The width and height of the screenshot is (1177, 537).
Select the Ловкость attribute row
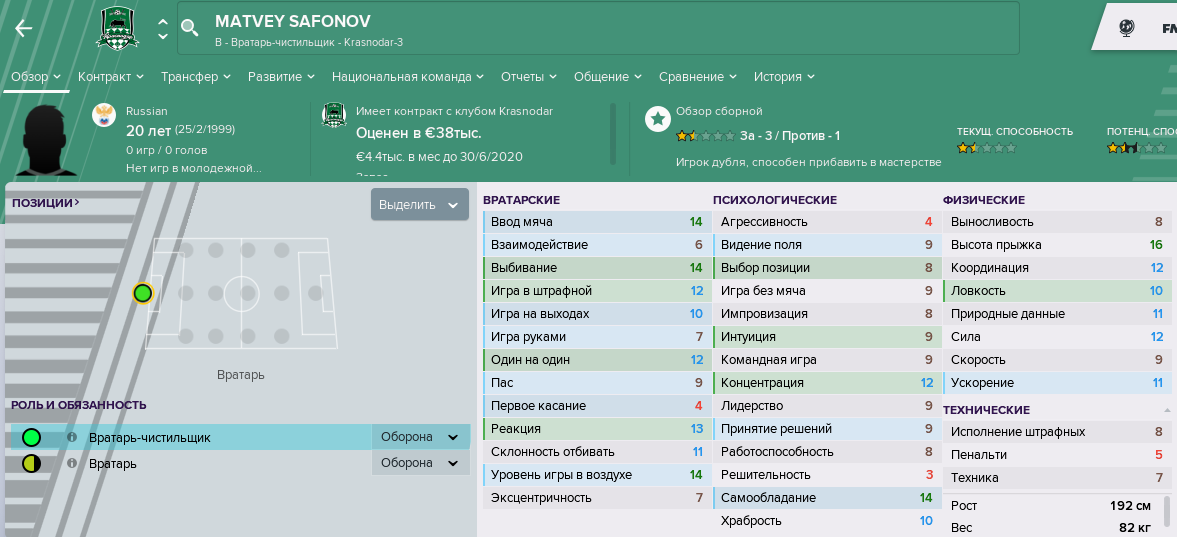coord(1056,291)
